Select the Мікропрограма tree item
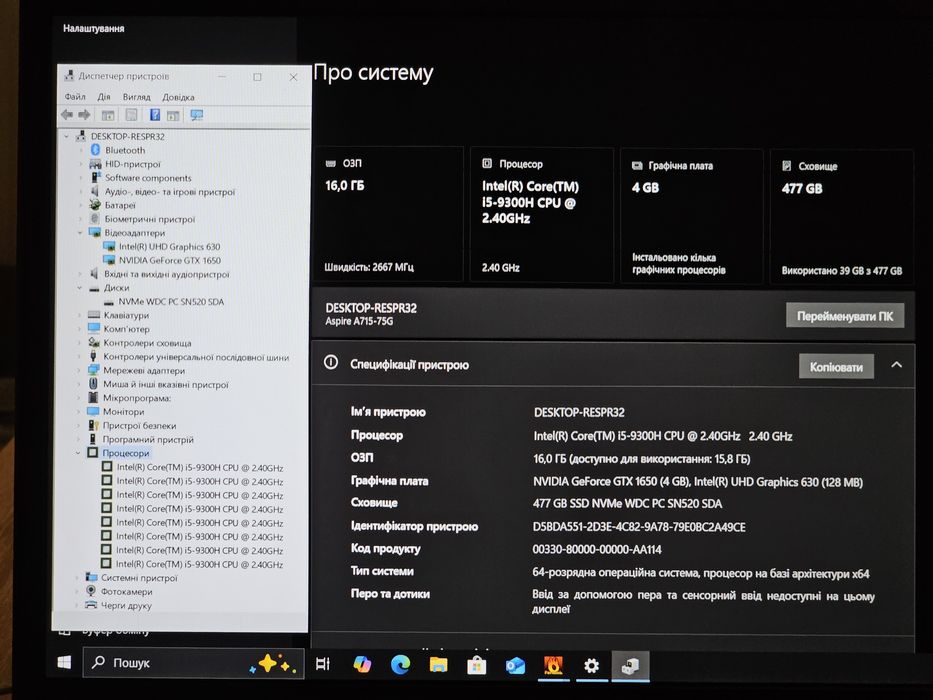 tap(137, 398)
